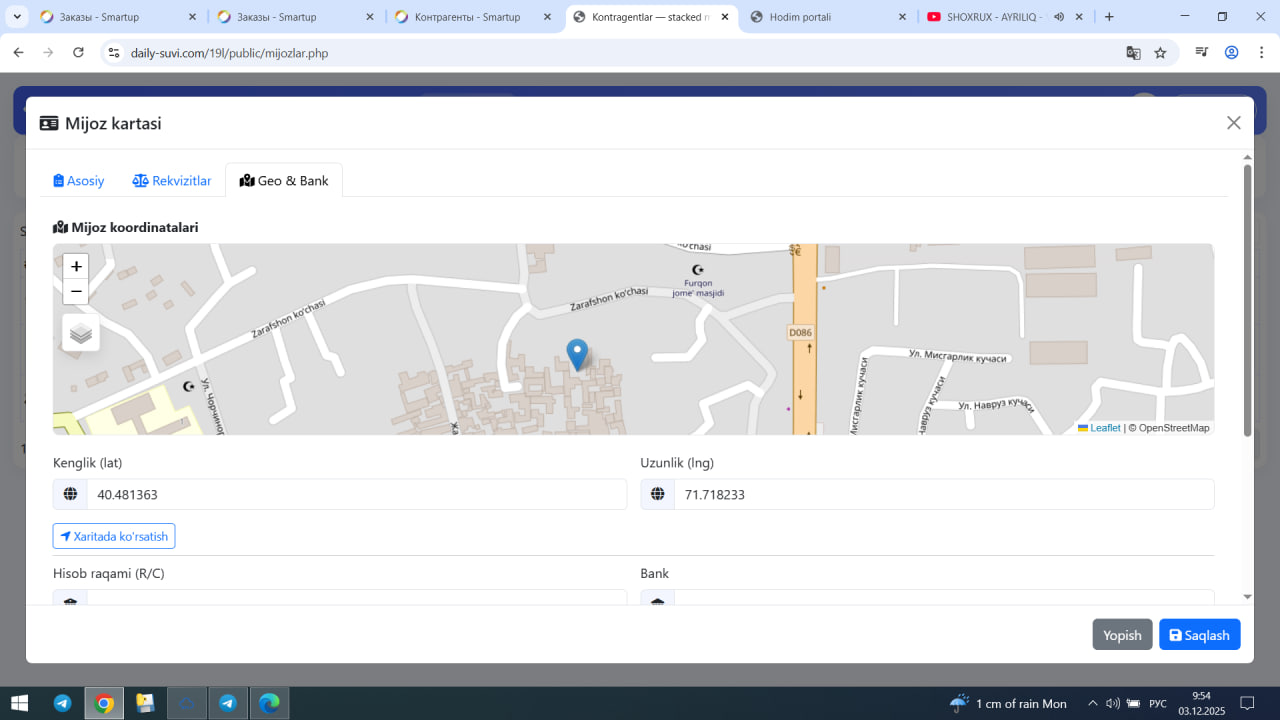Open the Google Translate page icon

coord(1133,52)
